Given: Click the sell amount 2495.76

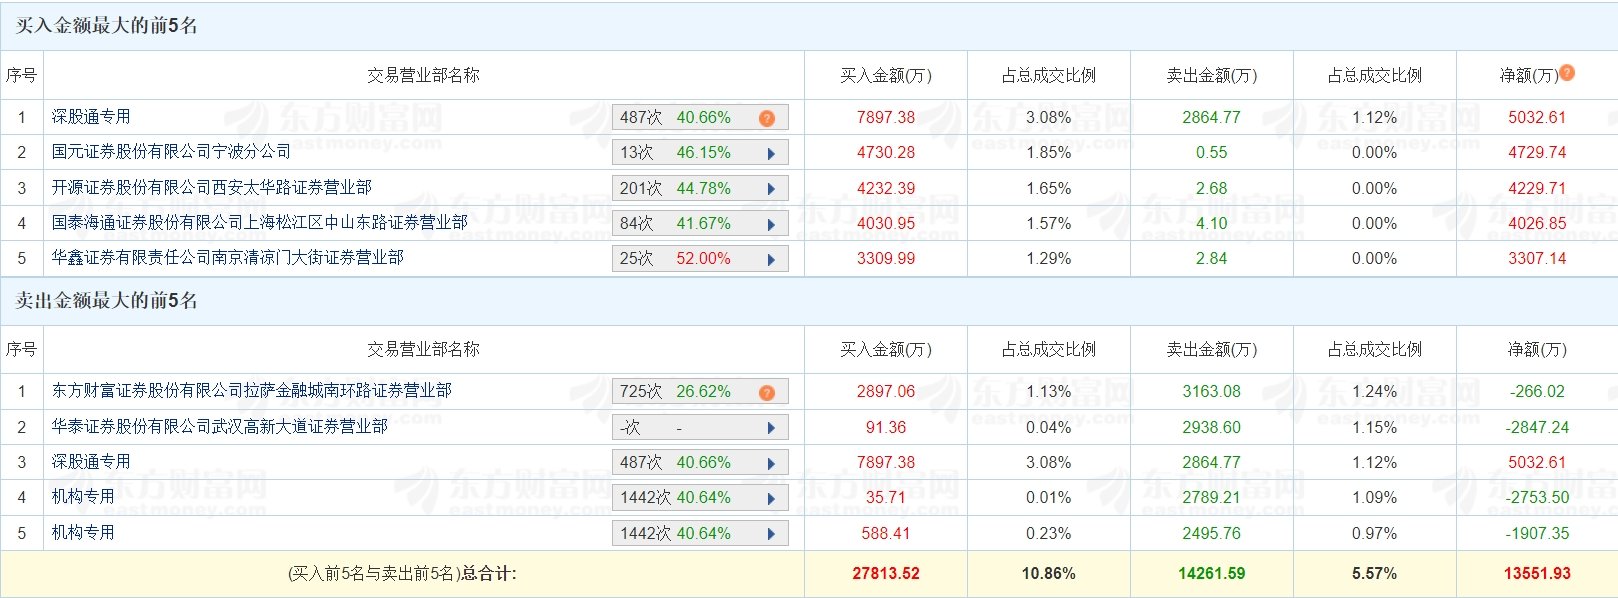Looking at the screenshot, I should pyautogui.click(x=1212, y=534).
